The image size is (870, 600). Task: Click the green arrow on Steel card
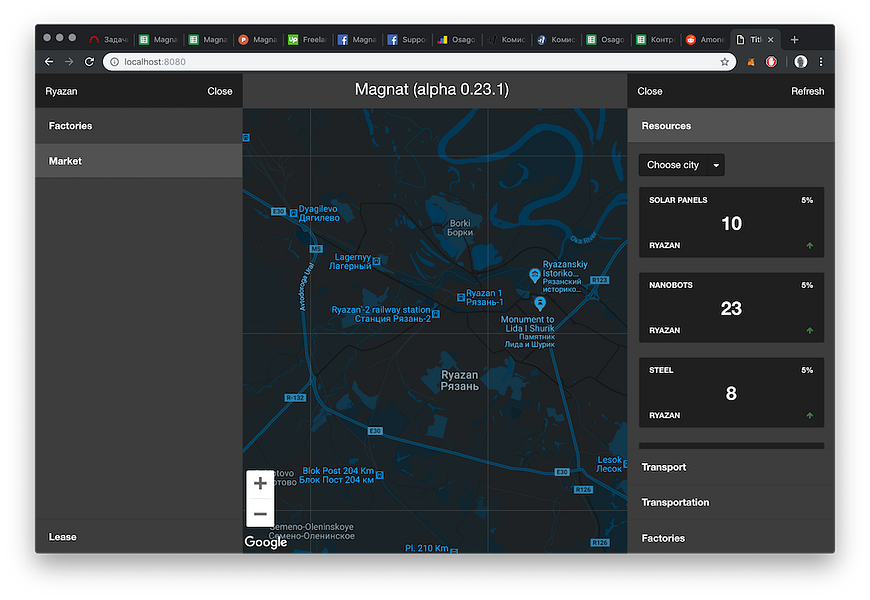coord(810,415)
